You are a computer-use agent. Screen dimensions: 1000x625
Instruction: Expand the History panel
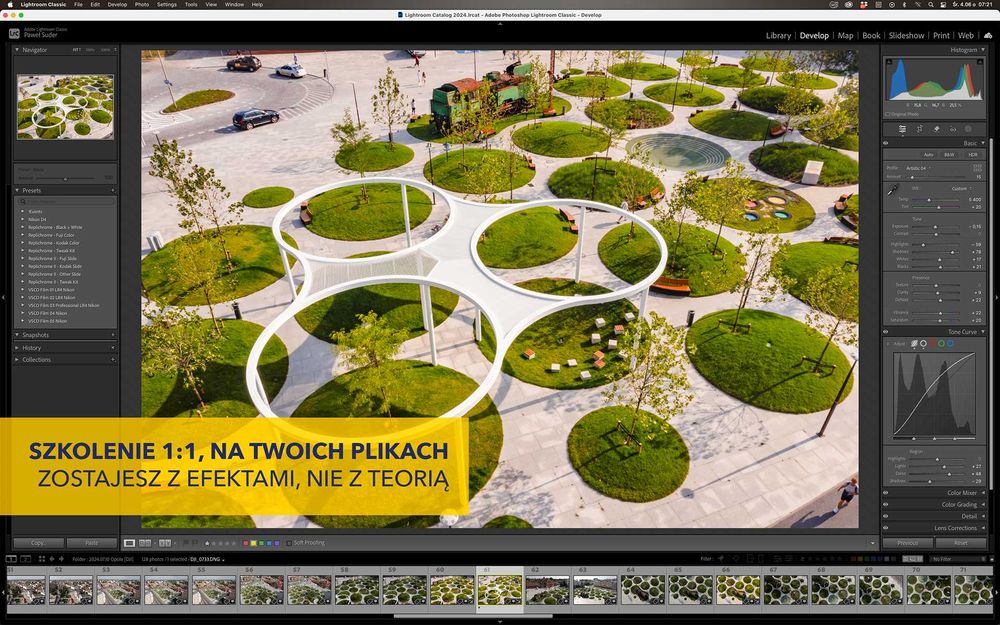pyautogui.click(x=17, y=348)
